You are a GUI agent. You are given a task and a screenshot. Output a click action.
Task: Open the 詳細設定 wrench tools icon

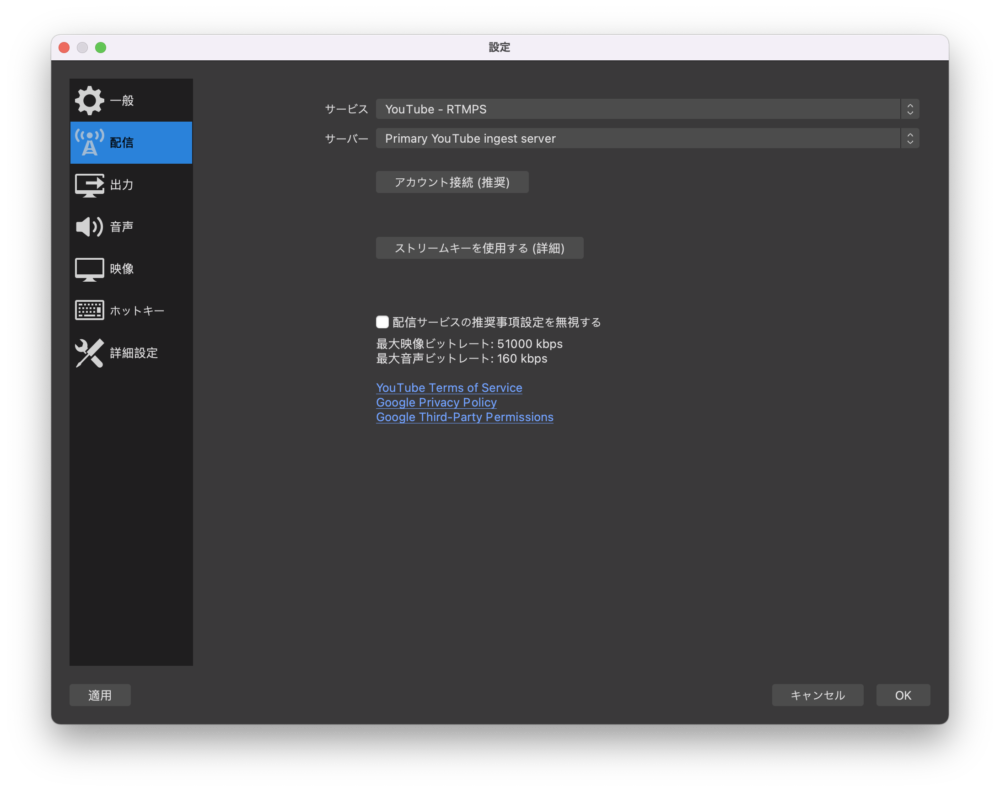point(89,353)
